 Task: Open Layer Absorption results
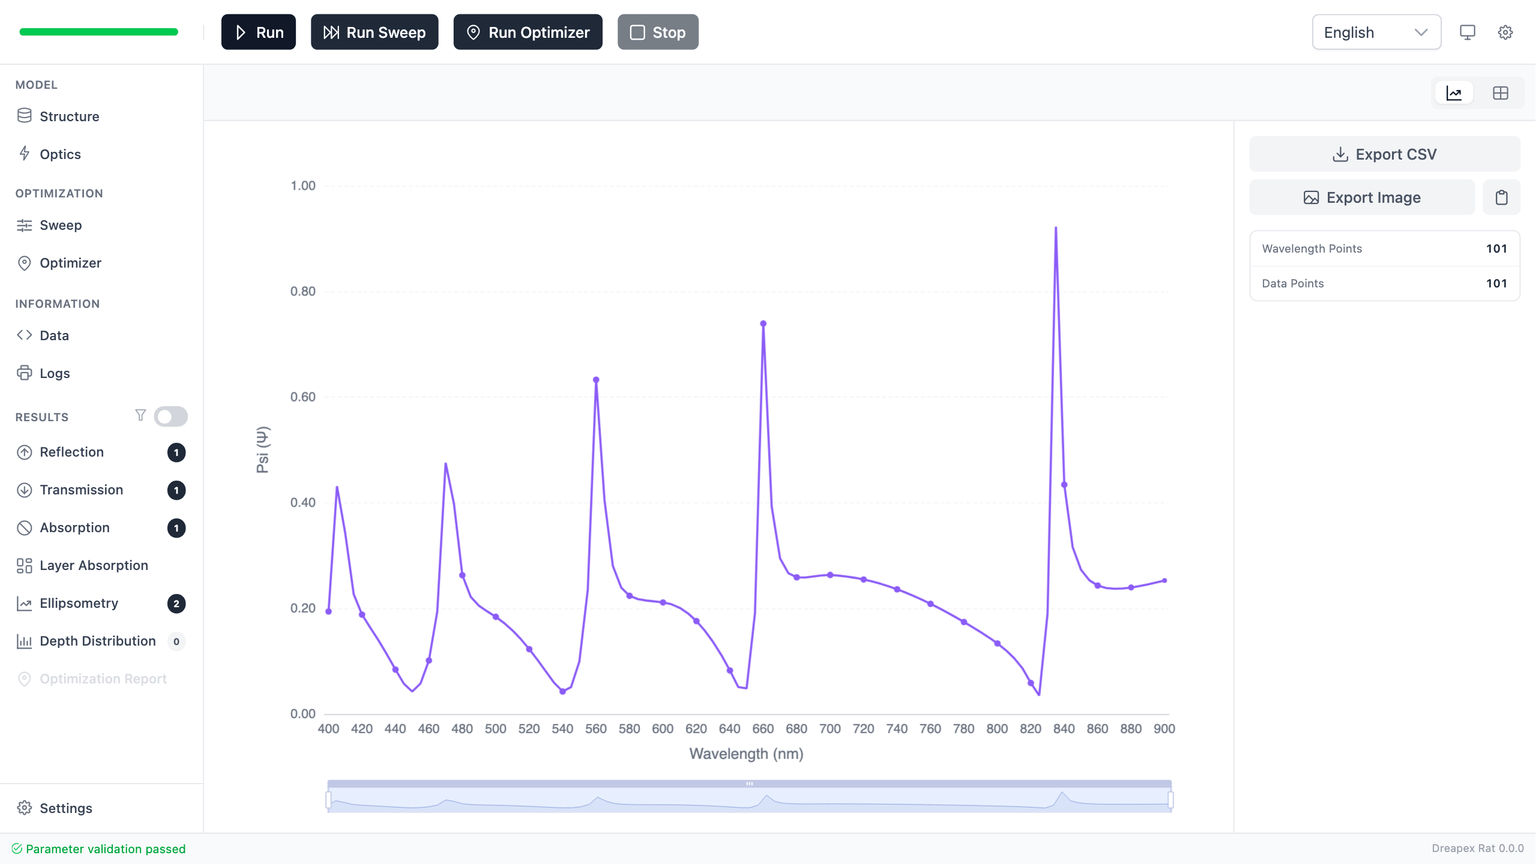pos(93,565)
